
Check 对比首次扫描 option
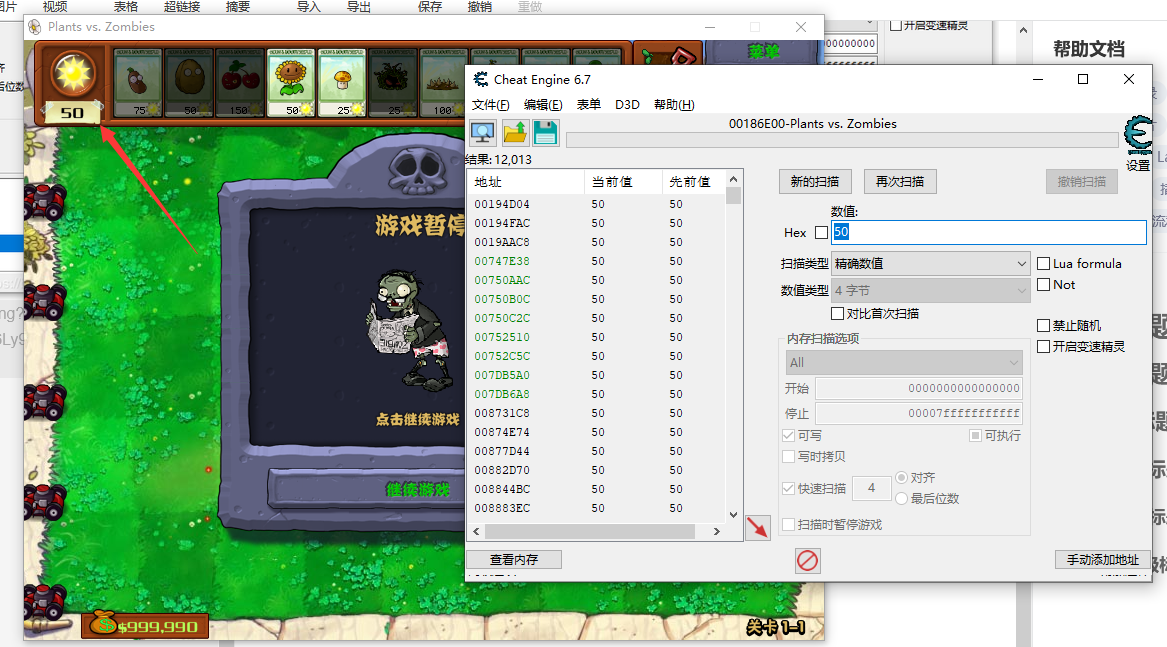[x=837, y=313]
